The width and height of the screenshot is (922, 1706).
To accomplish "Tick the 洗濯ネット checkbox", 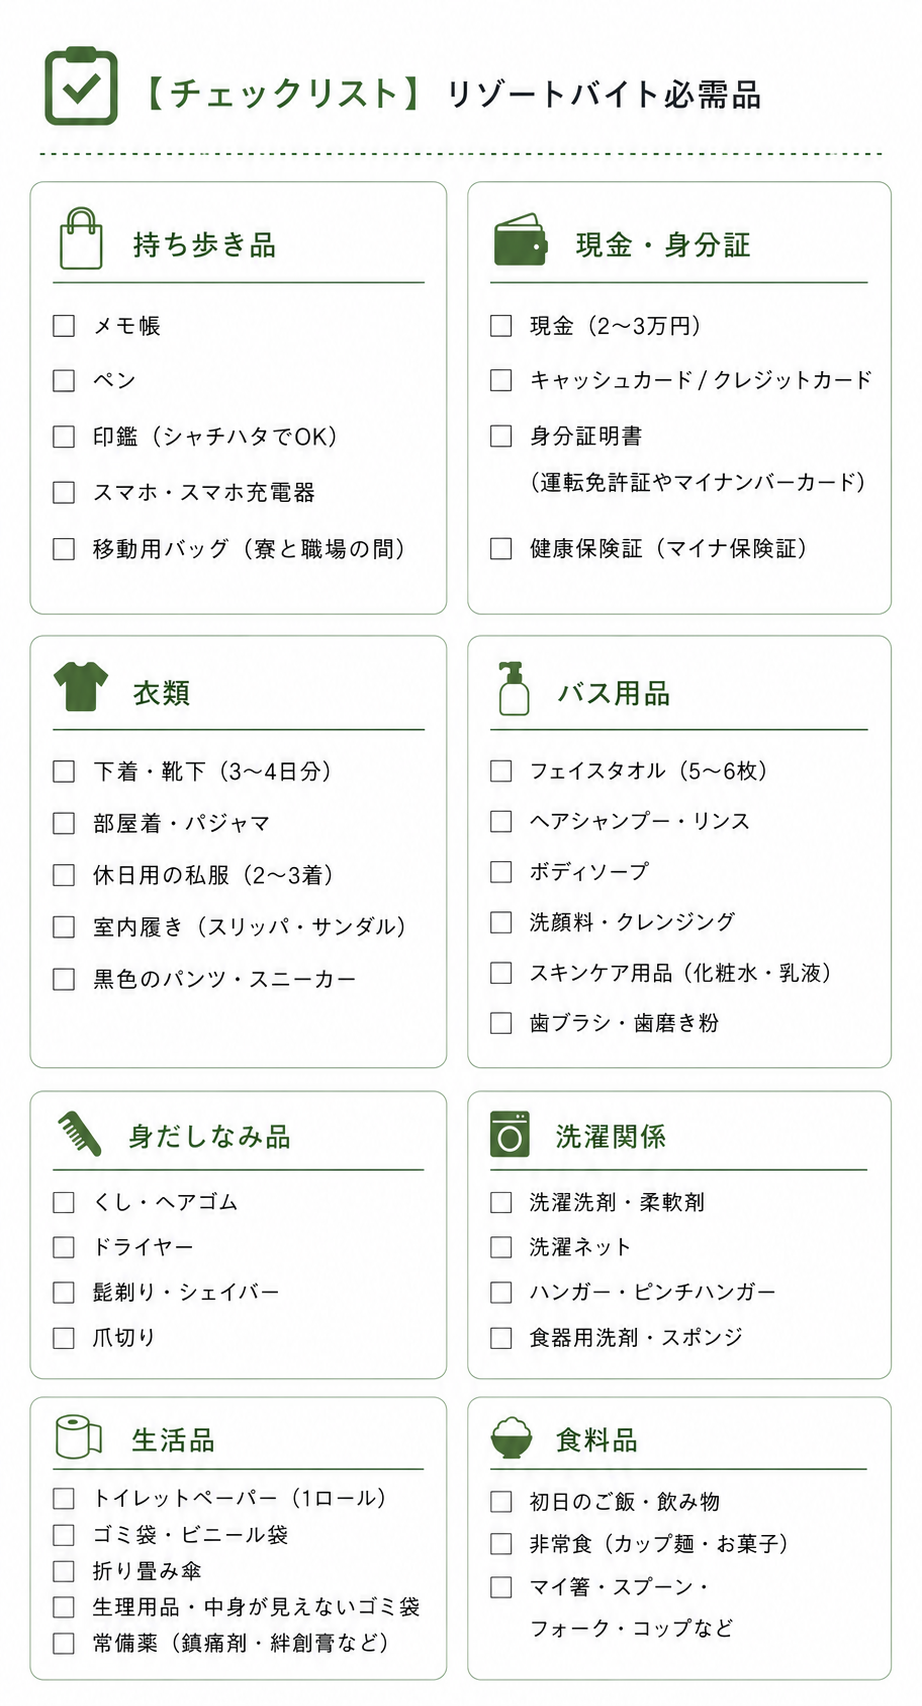I will click(501, 1247).
